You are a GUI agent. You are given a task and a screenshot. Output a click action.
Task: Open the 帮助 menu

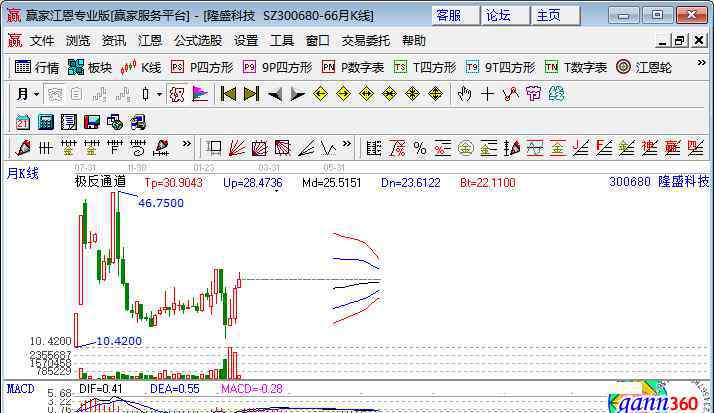click(413, 41)
